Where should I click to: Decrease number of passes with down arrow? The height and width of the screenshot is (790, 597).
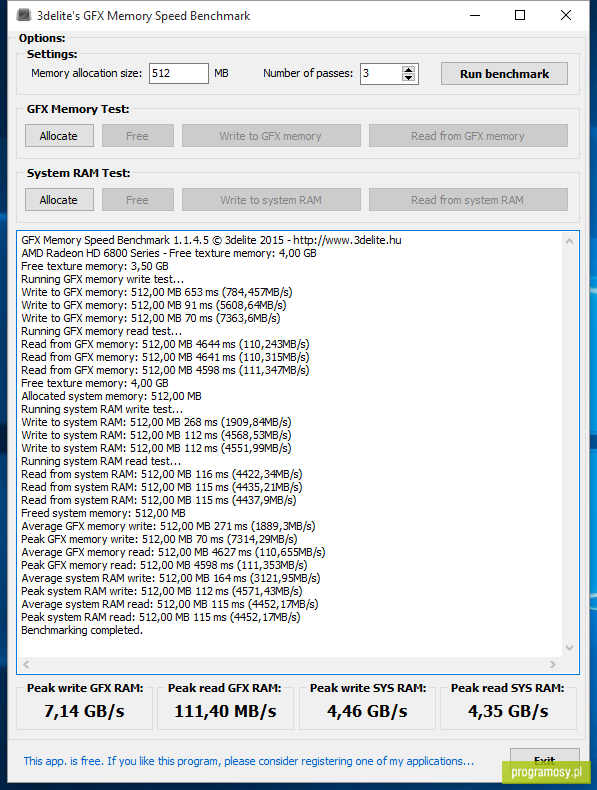[x=409, y=78]
